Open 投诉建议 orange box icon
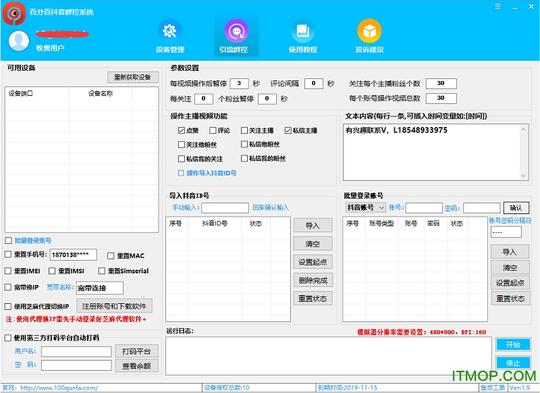This screenshot has width=540, height=393. [369, 31]
